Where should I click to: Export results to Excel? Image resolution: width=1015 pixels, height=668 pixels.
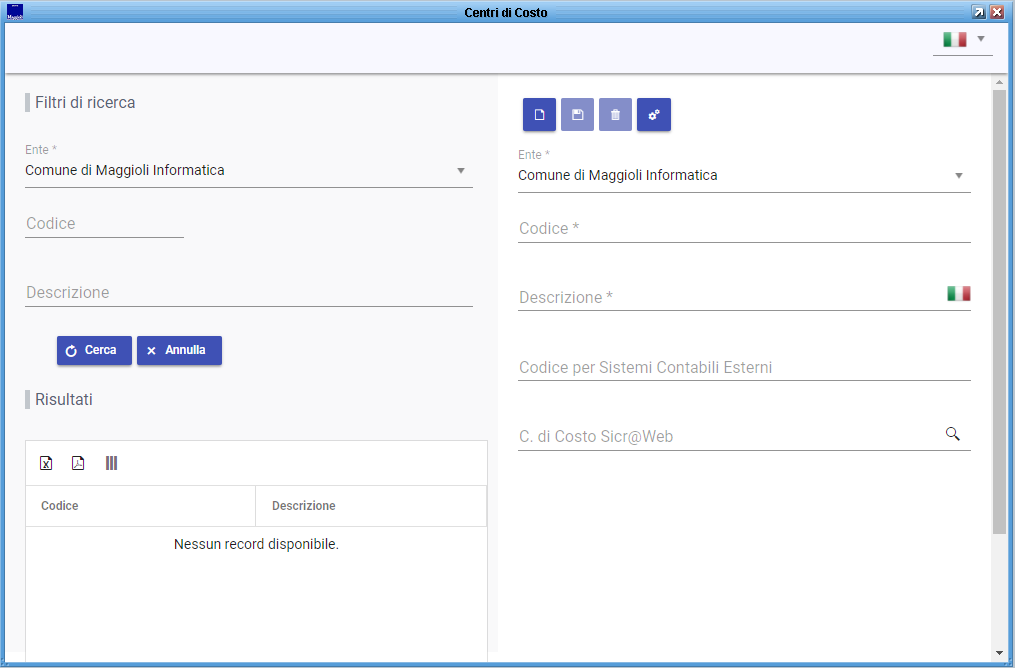pos(46,463)
